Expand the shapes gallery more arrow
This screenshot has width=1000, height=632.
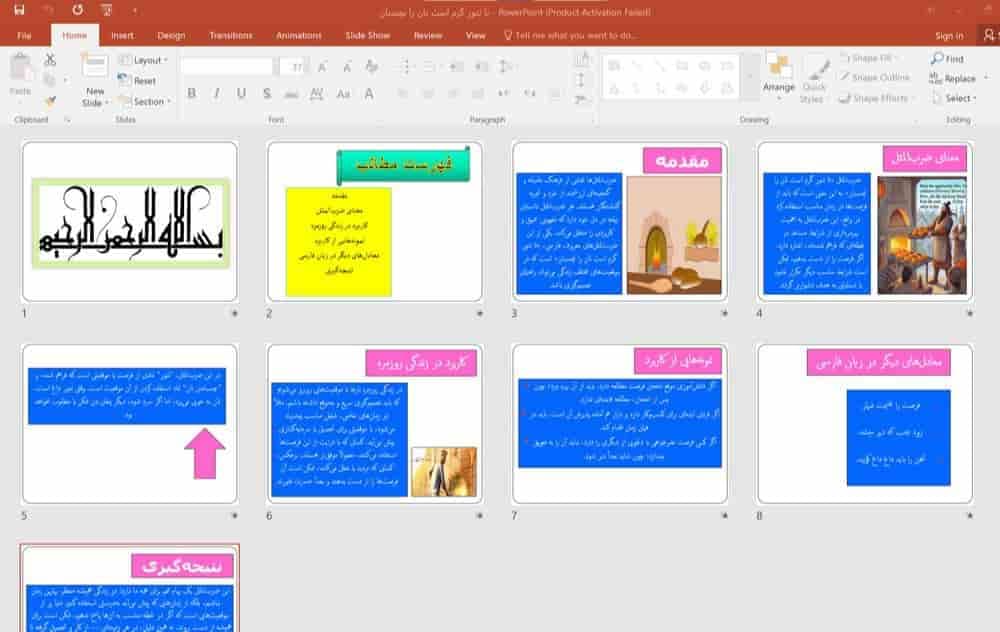tap(749, 76)
